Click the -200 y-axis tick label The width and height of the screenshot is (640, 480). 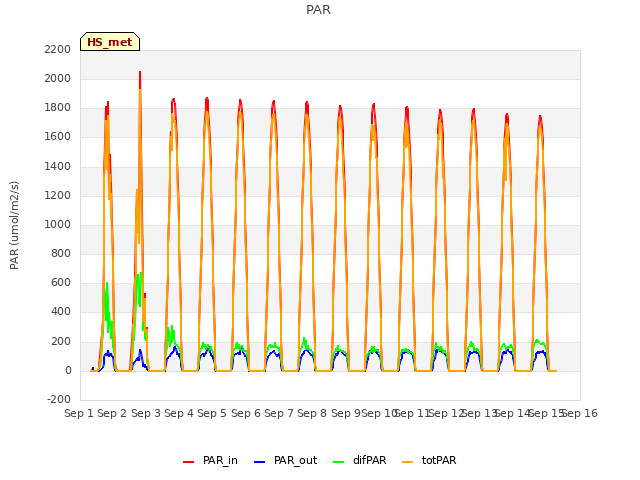(59, 399)
